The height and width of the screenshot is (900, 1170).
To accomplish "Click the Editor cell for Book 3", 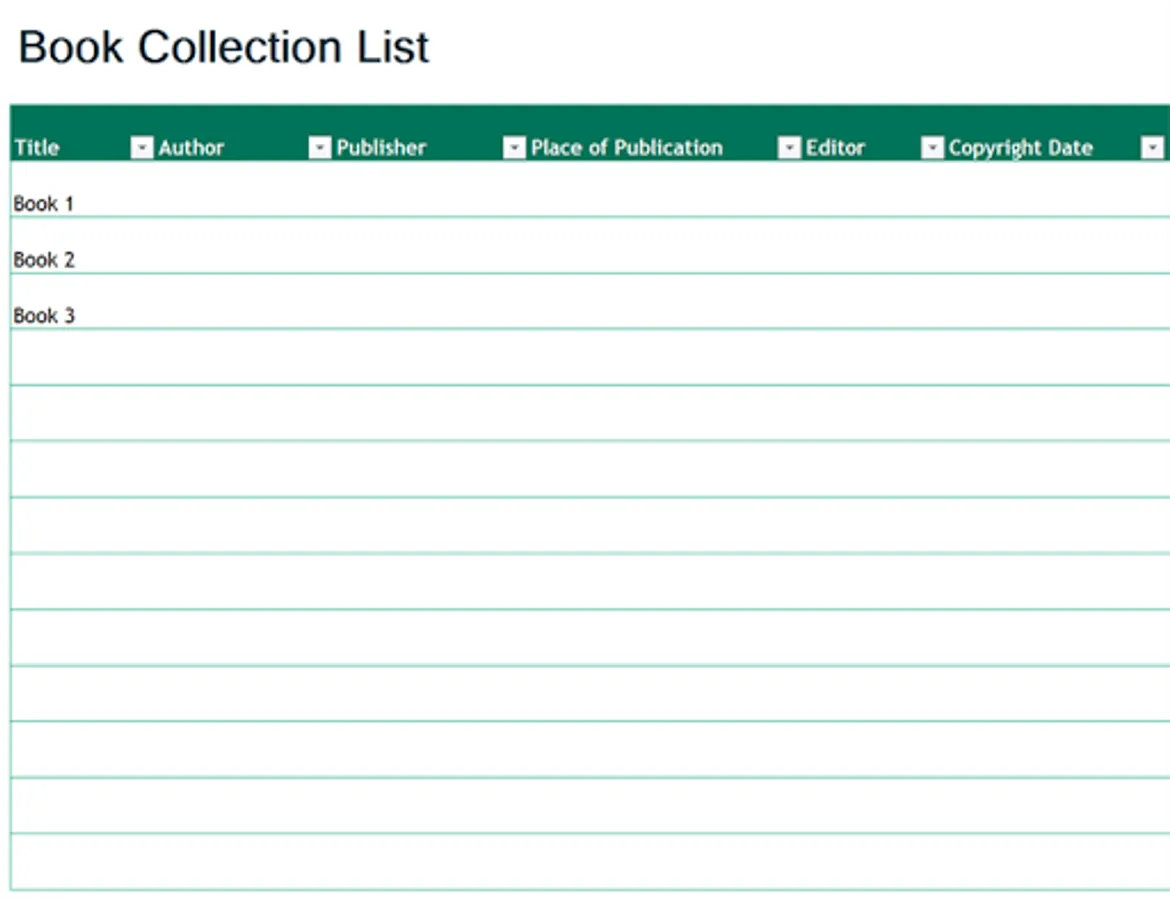I will point(873,301).
